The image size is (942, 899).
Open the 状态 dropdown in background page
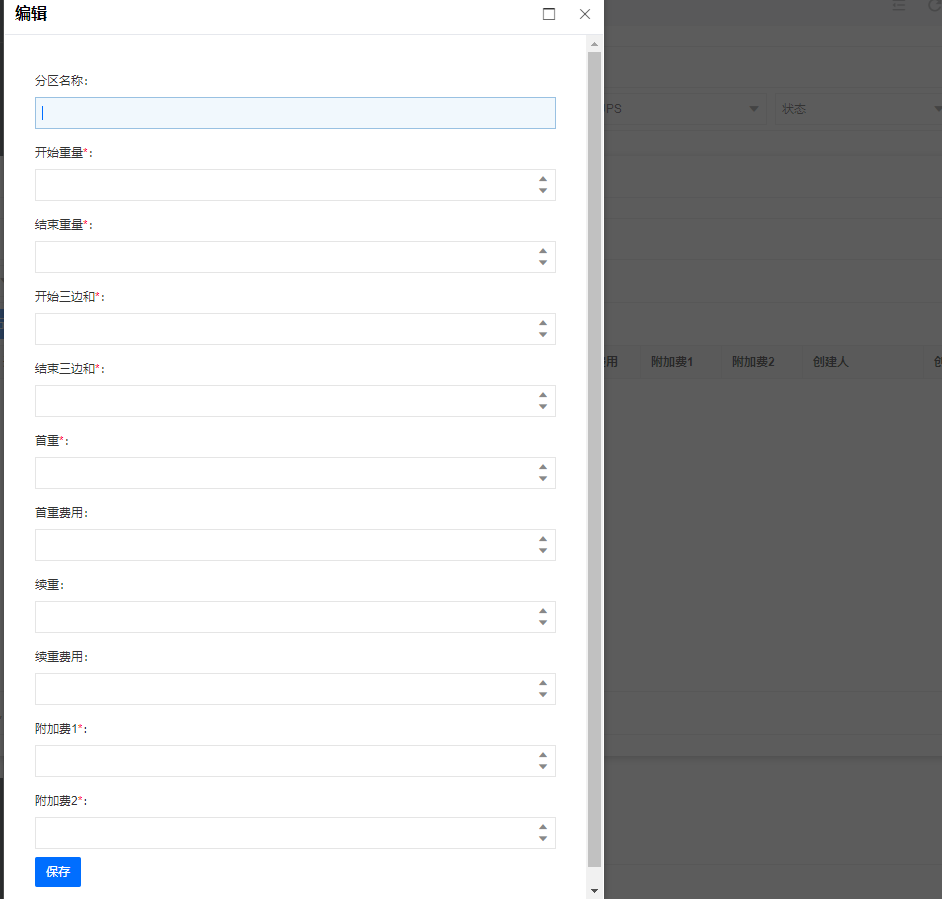coord(858,109)
